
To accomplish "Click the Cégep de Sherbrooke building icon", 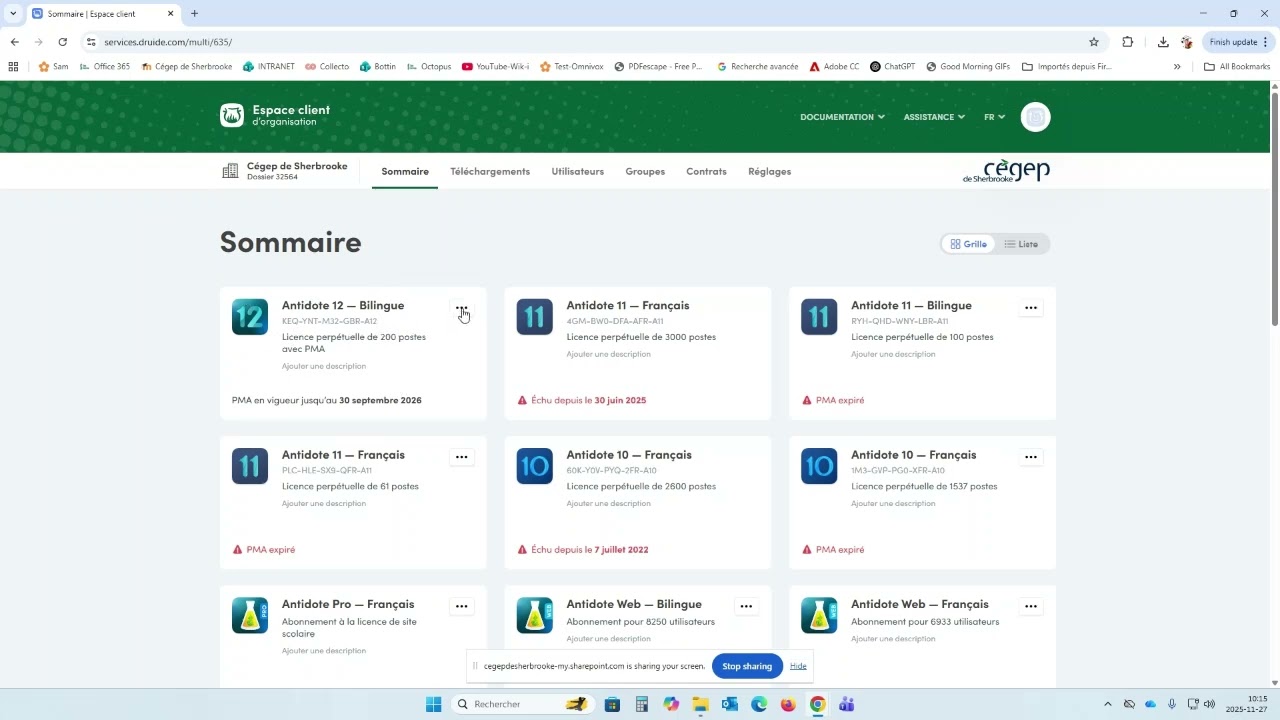I will pyautogui.click(x=230, y=171).
